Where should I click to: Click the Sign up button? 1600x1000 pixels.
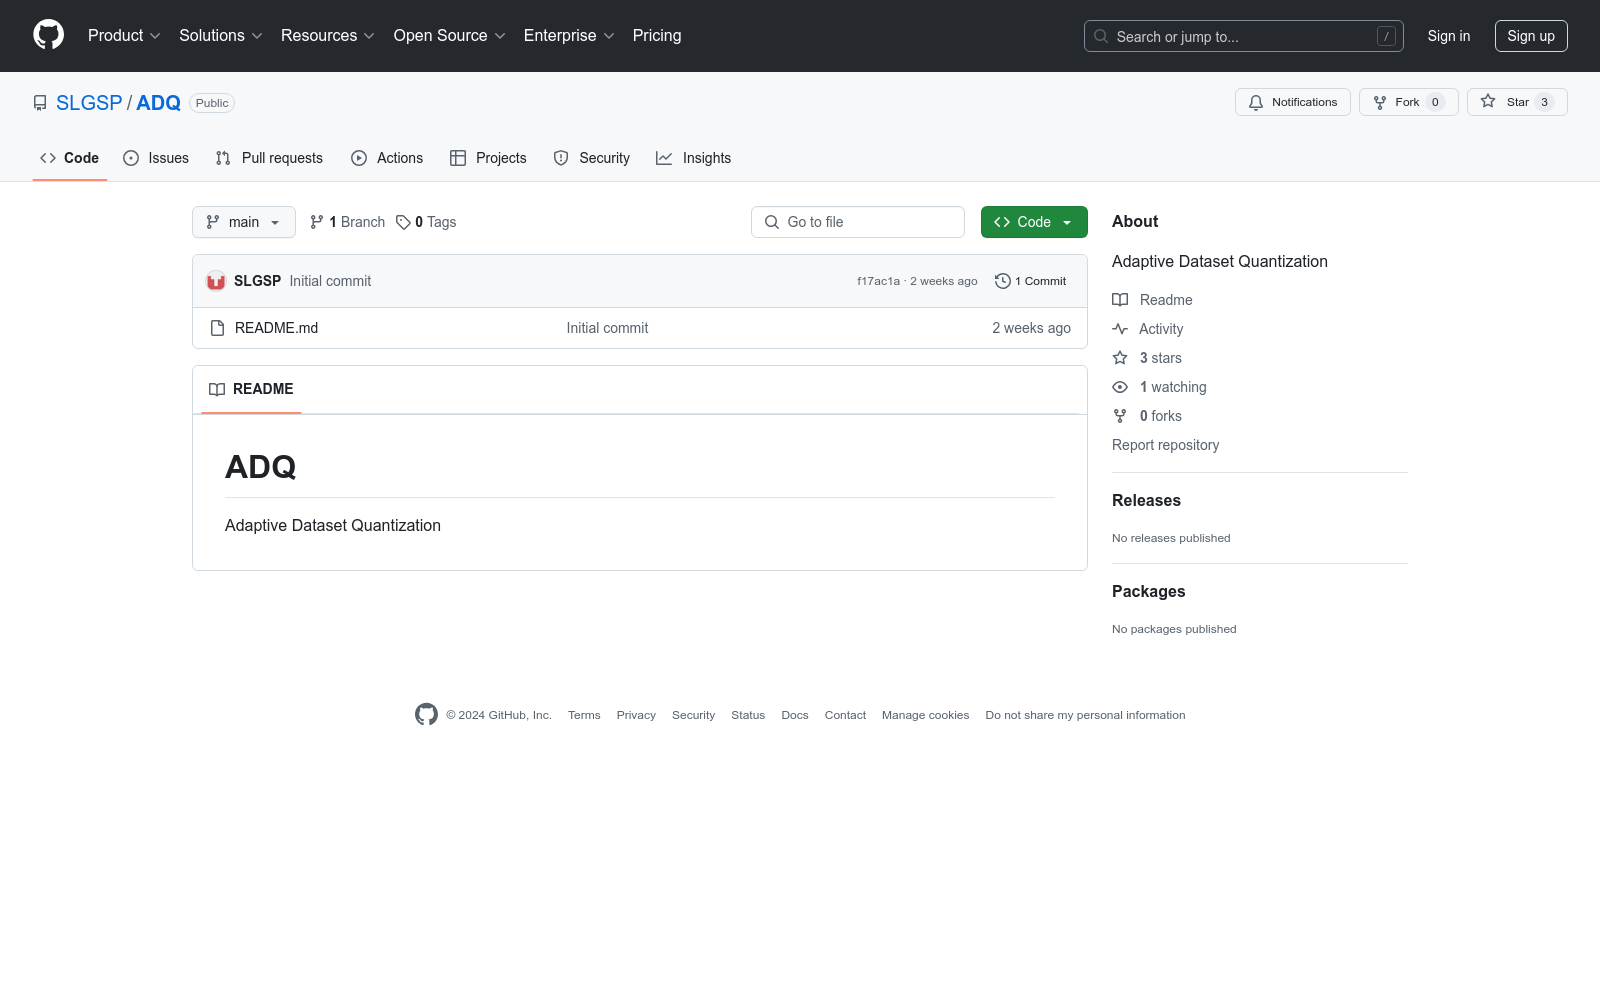click(x=1531, y=36)
